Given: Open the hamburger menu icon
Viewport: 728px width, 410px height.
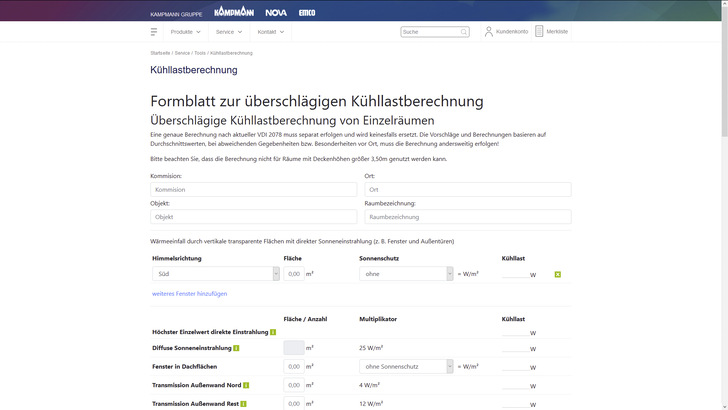Looking at the screenshot, I should [x=154, y=32].
